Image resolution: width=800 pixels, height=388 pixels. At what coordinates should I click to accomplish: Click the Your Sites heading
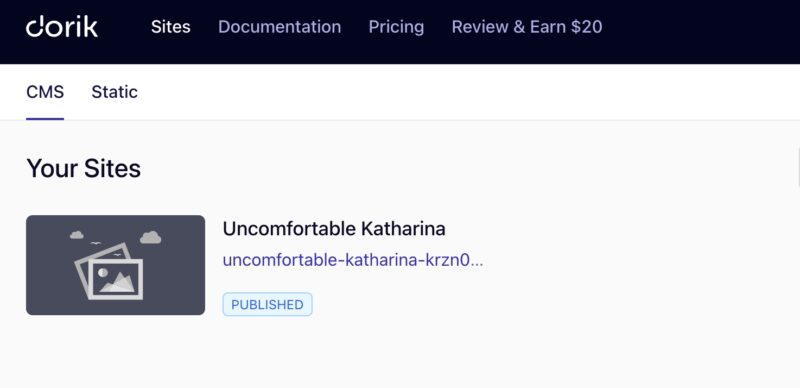pyautogui.click(x=84, y=168)
